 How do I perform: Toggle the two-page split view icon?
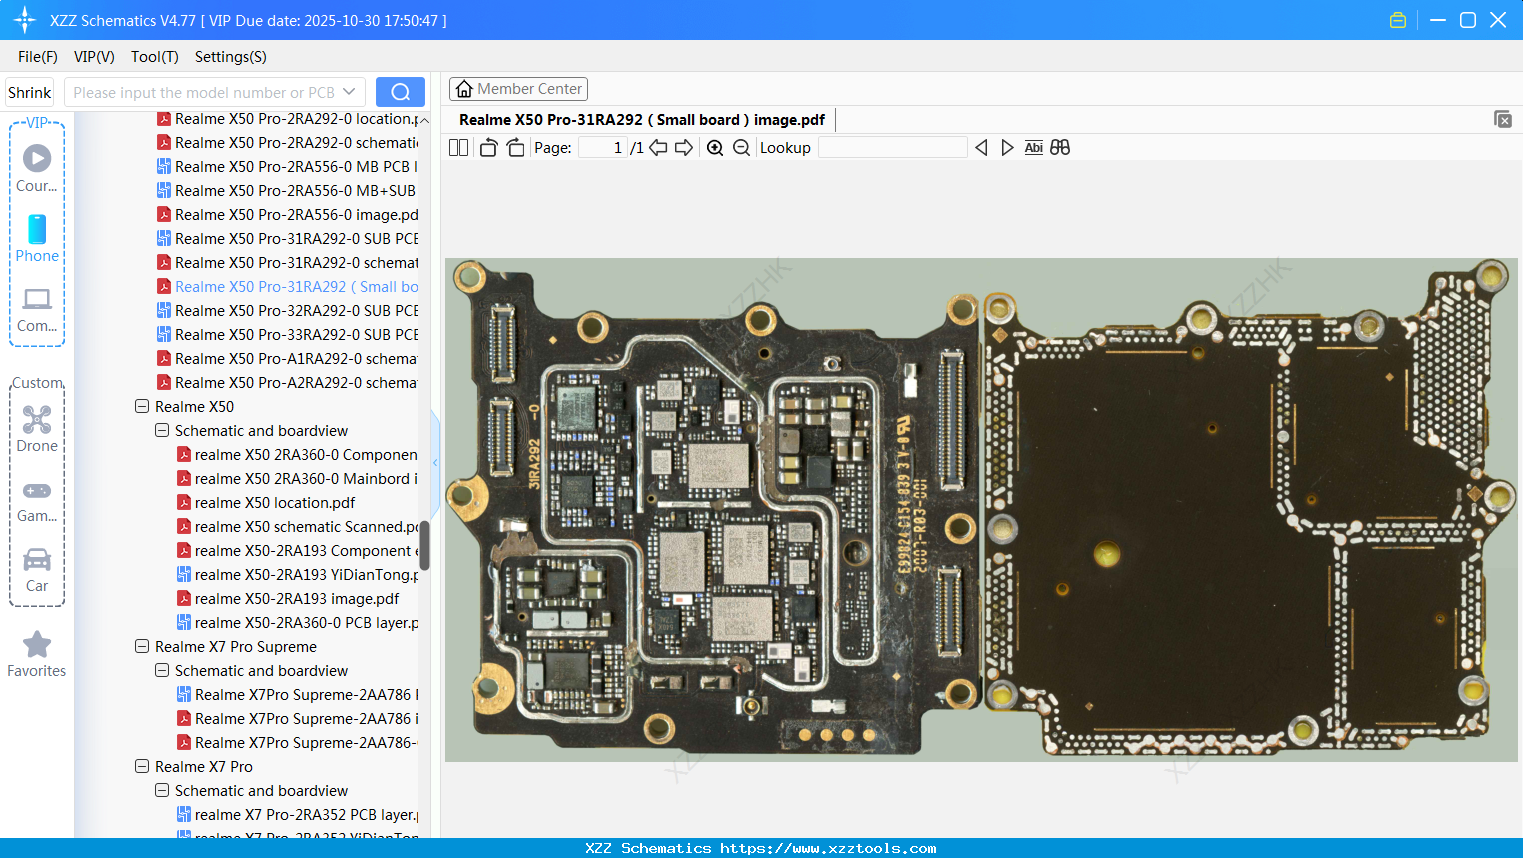click(x=459, y=148)
